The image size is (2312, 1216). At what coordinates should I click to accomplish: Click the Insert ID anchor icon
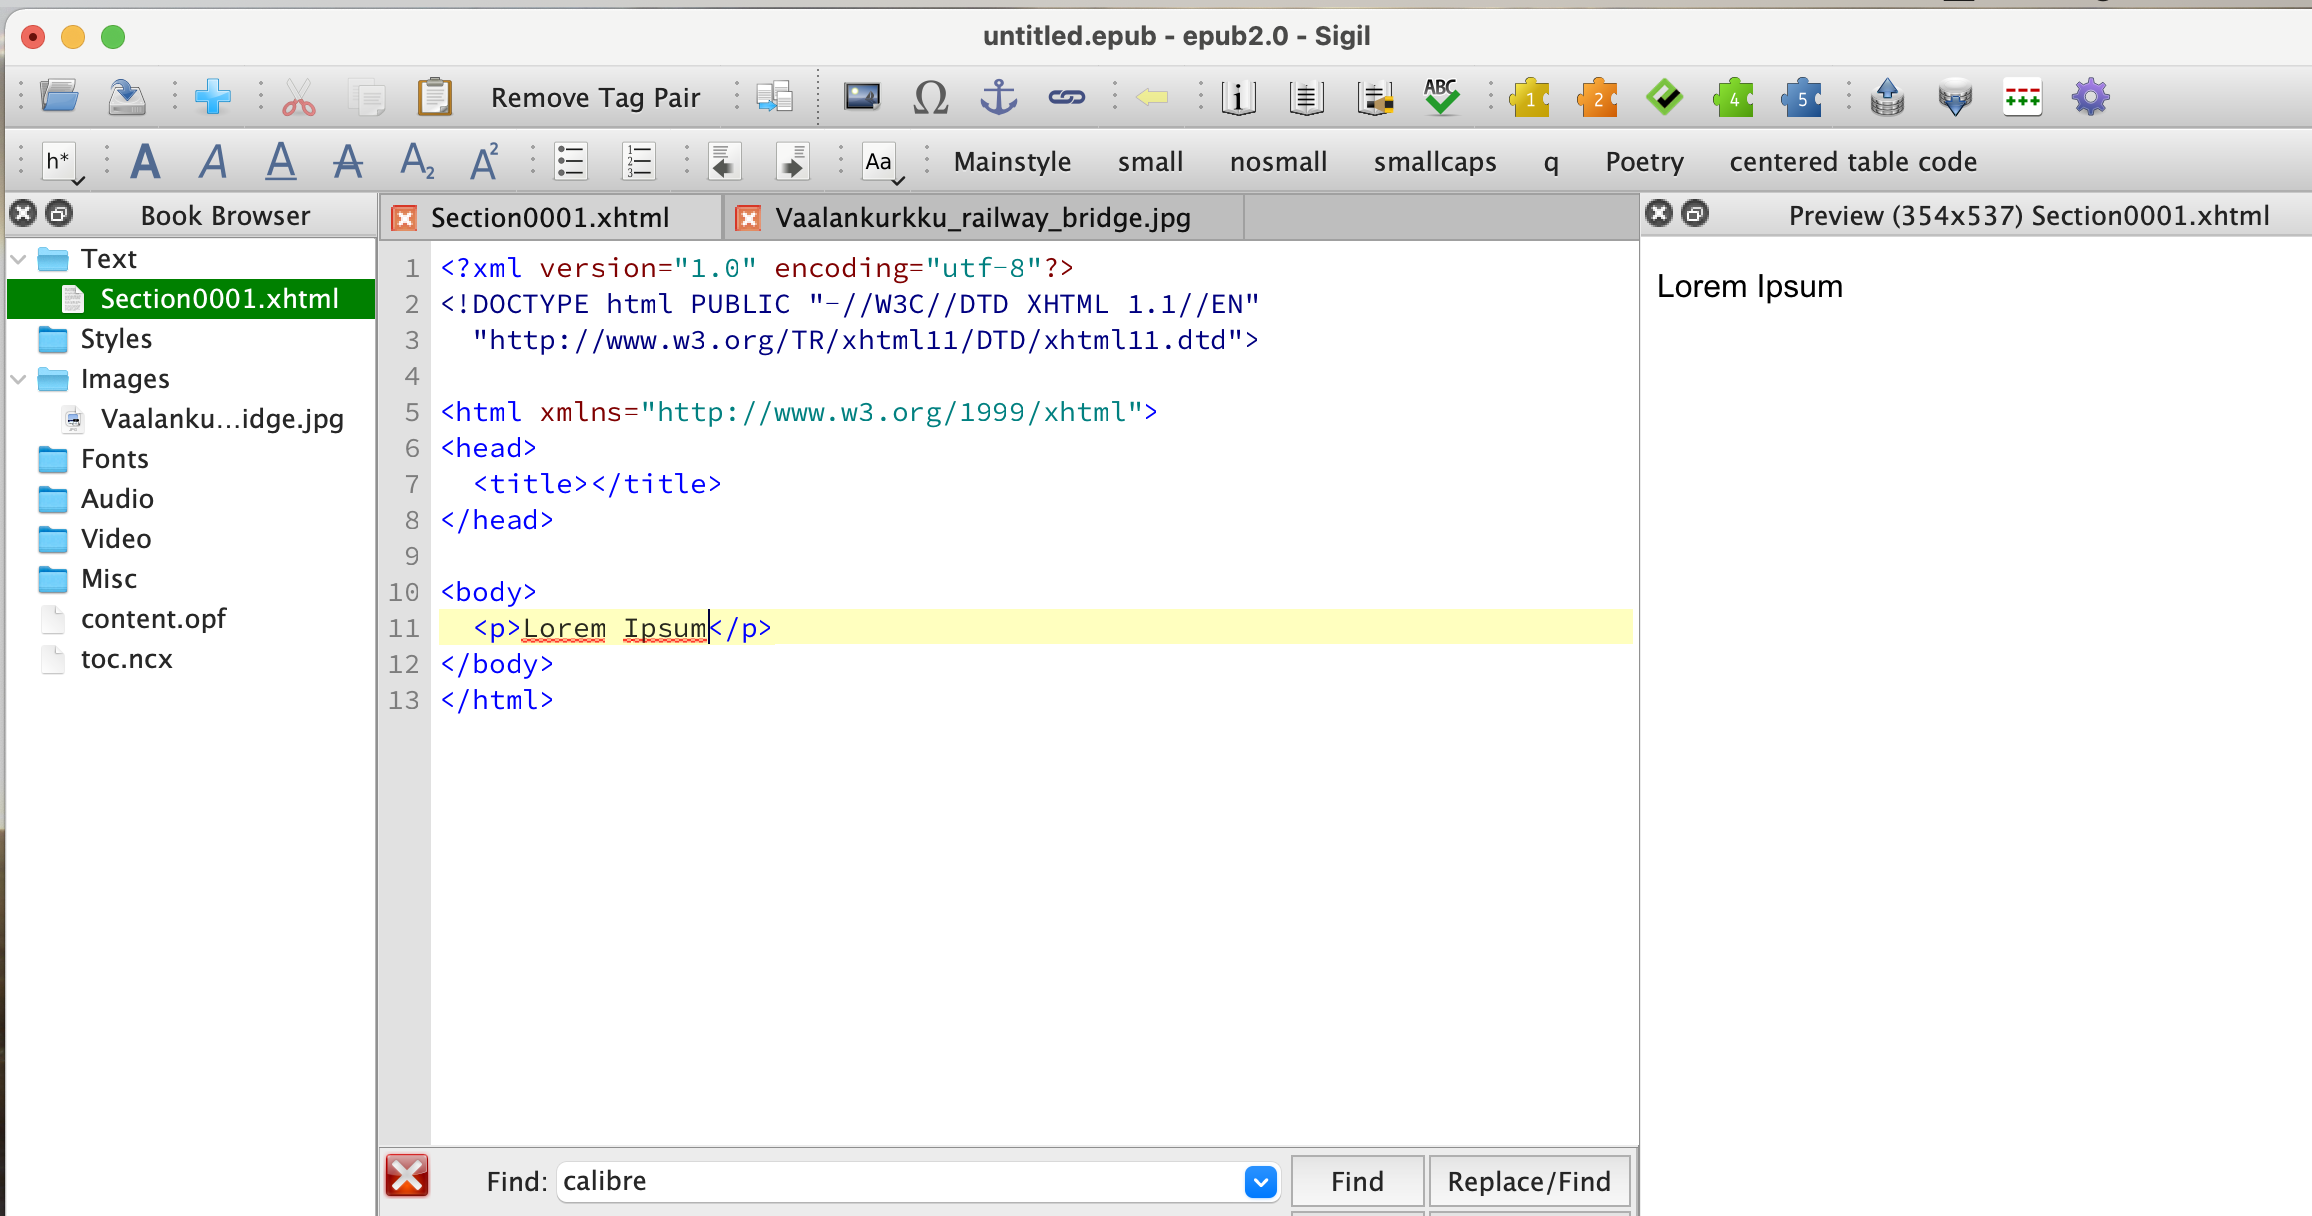coord(998,98)
